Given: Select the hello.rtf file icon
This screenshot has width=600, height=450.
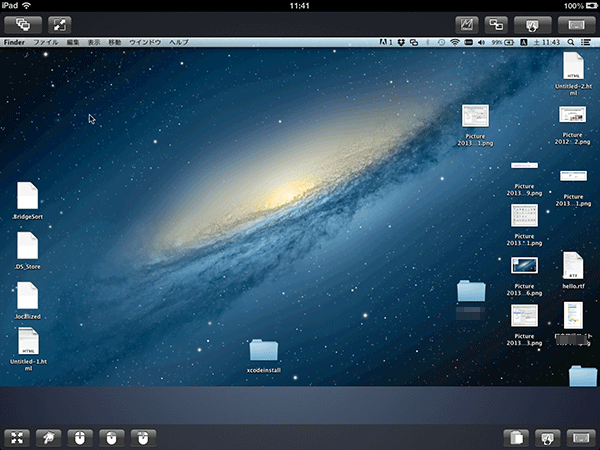Looking at the screenshot, I should (x=573, y=266).
